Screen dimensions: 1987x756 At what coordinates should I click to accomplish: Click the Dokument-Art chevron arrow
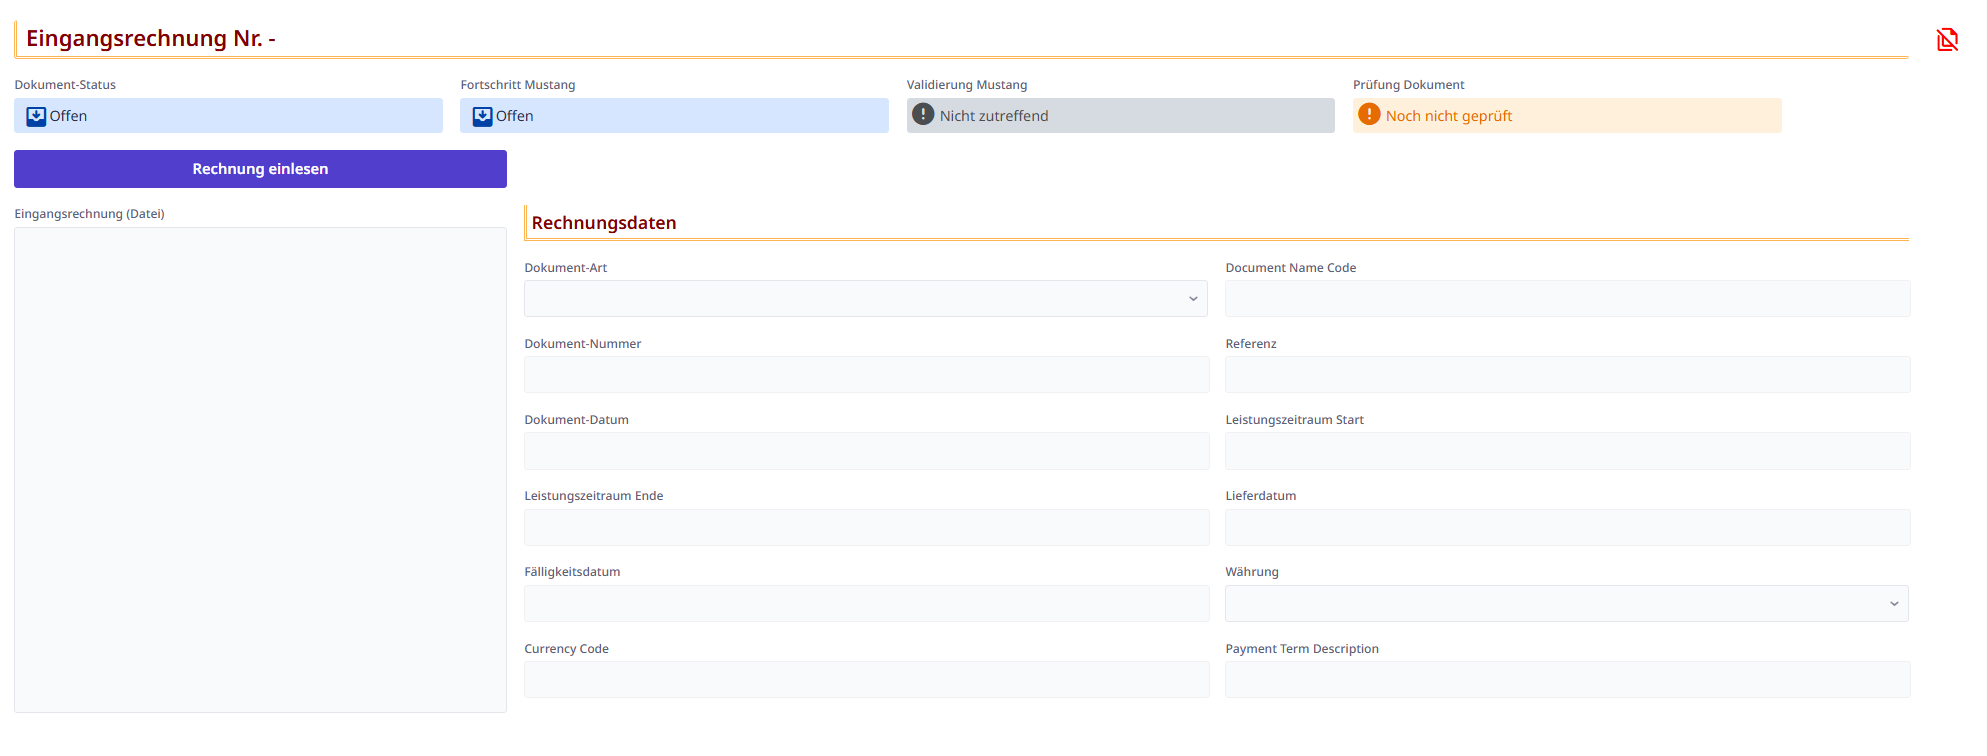pyautogui.click(x=1192, y=299)
